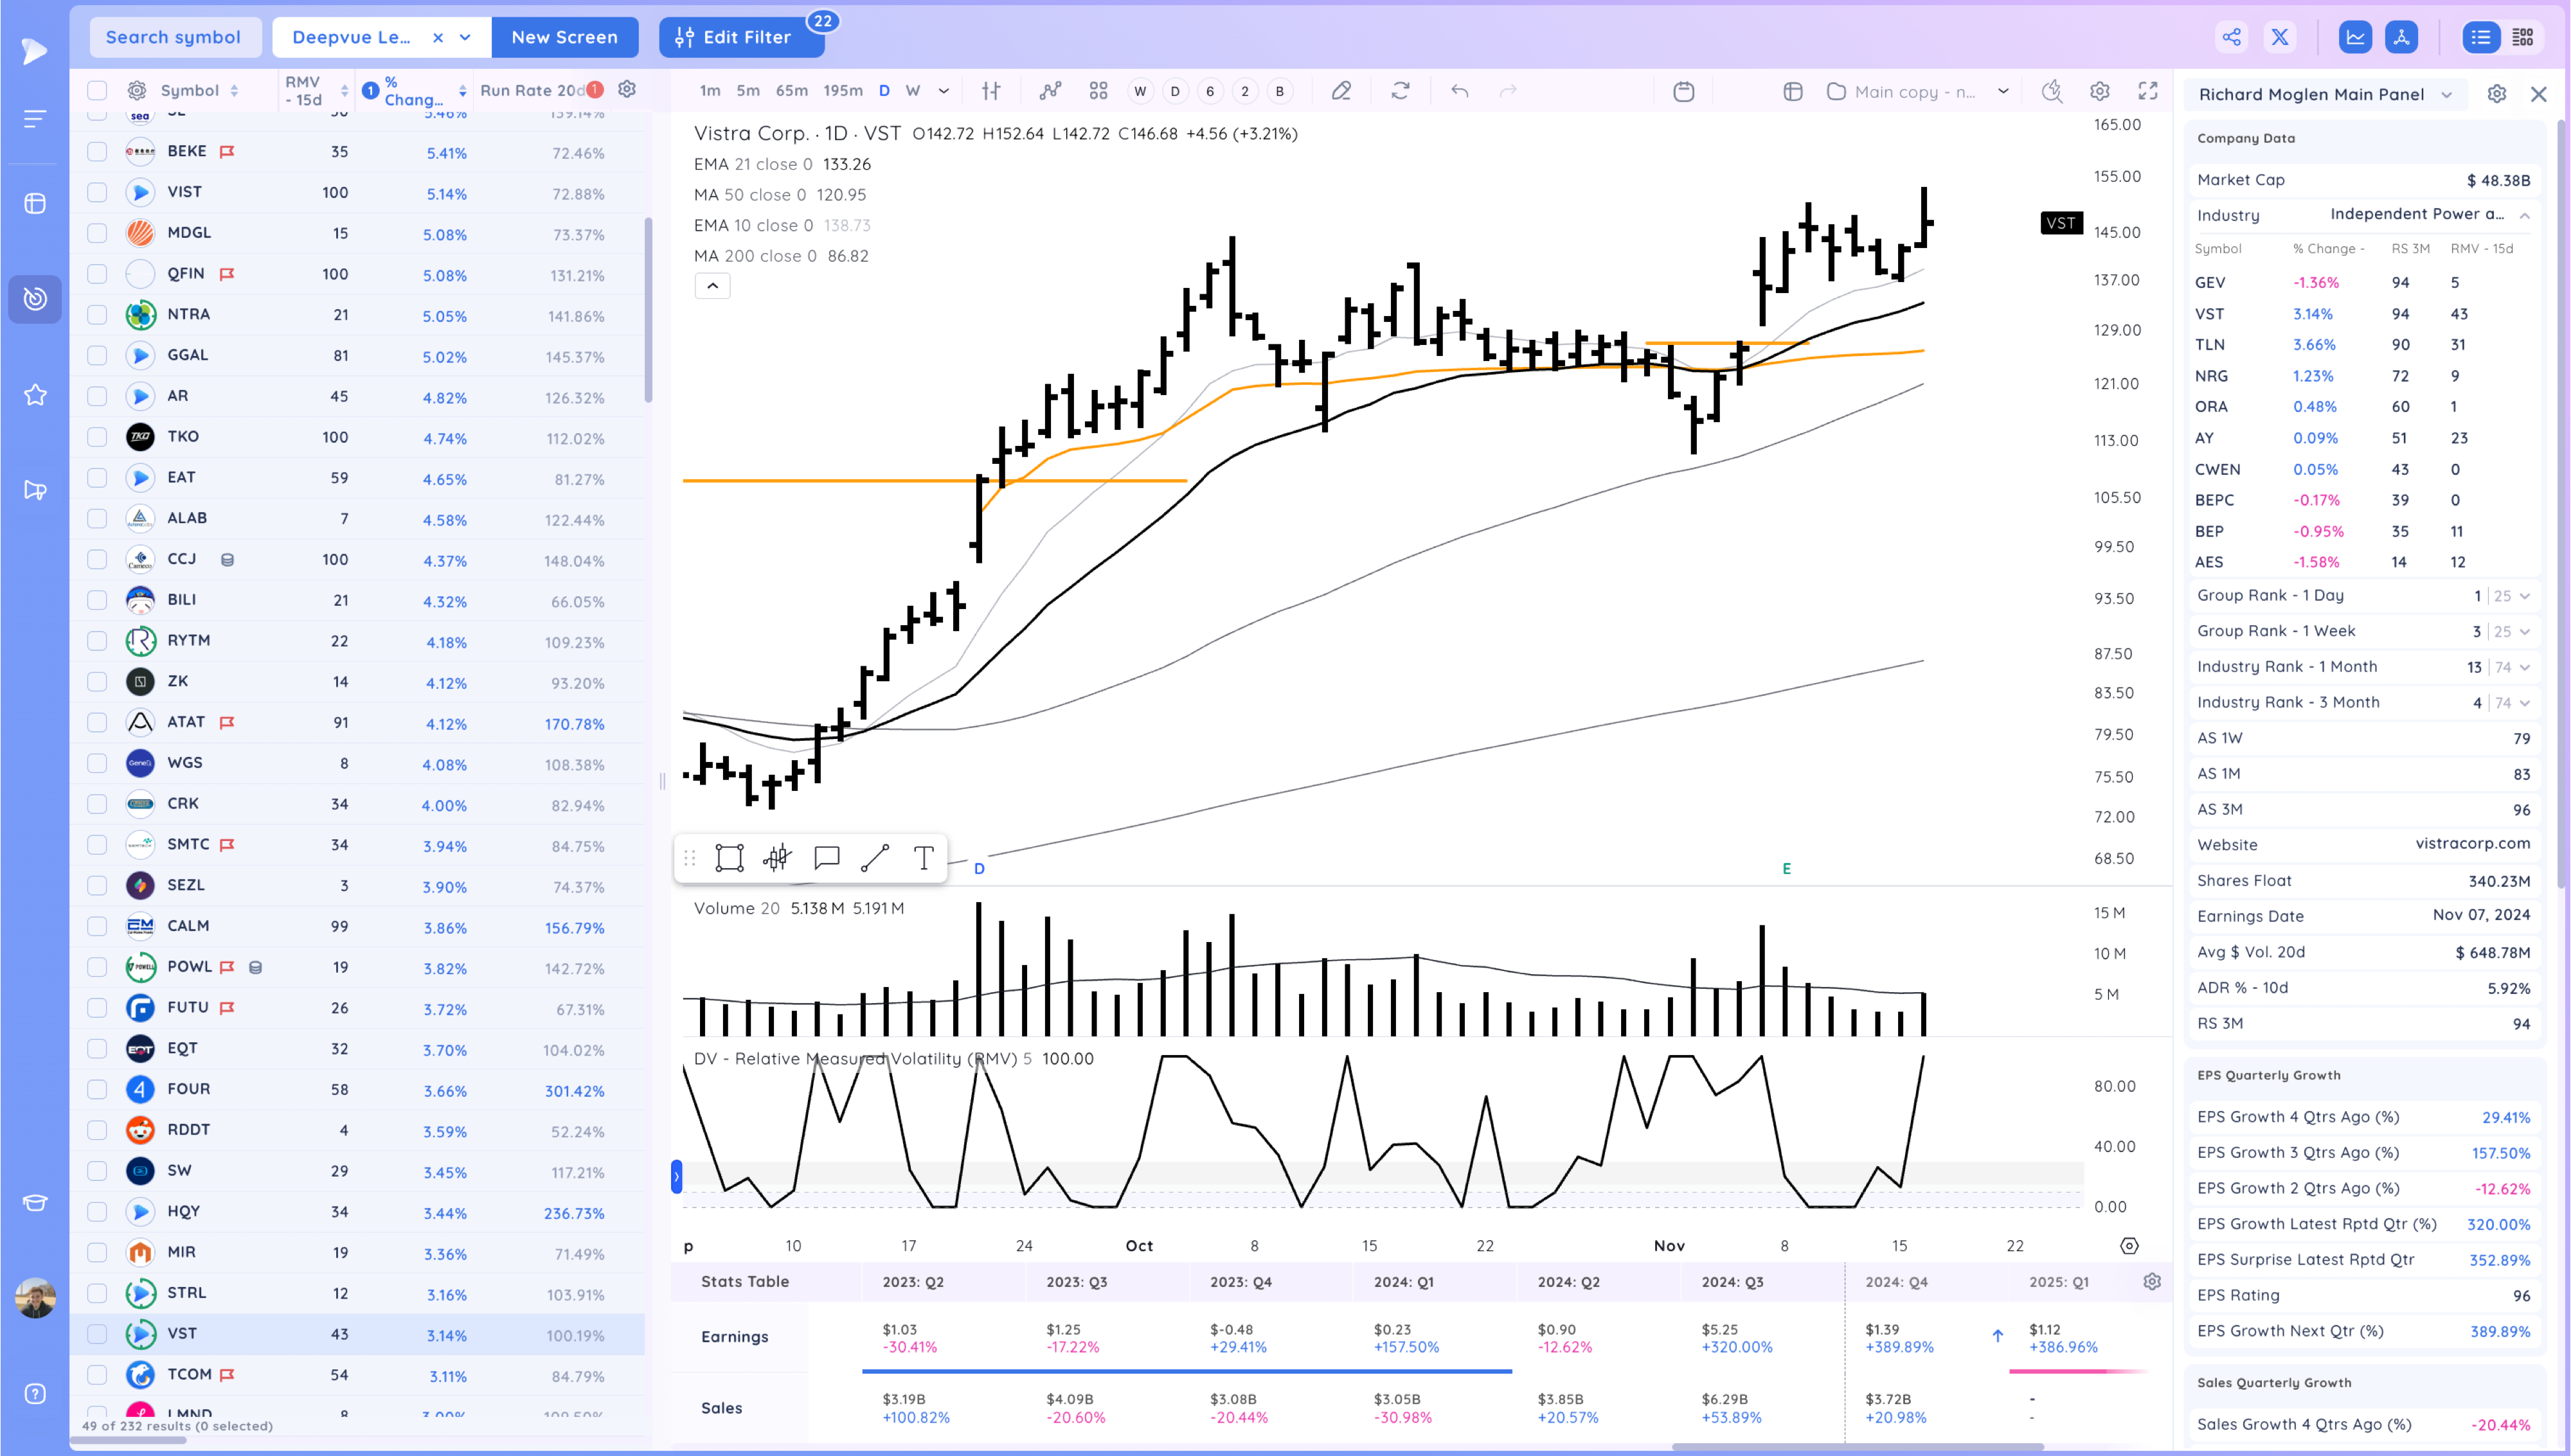
Task: Select the candlestick measure tool
Action: 777,857
